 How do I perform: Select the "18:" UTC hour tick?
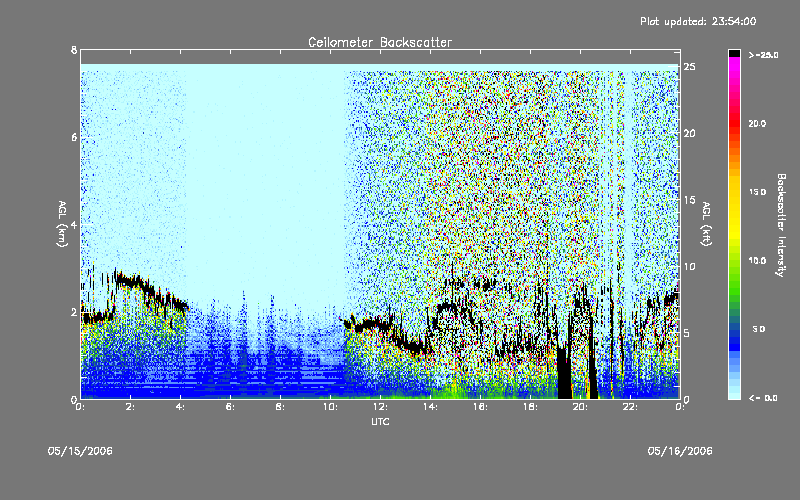(x=531, y=407)
